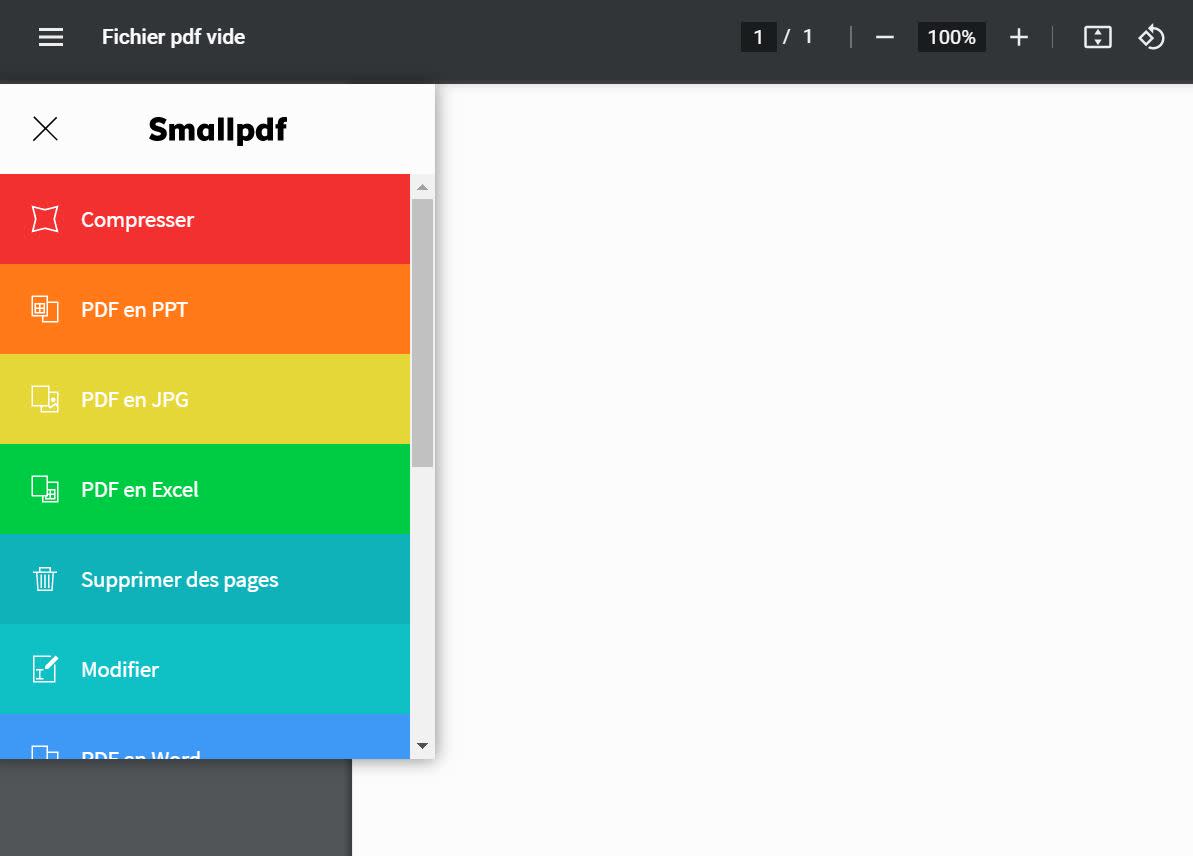The height and width of the screenshot is (856, 1193).
Task: Select the trash icon for Supprimer des pages
Action: (x=45, y=579)
